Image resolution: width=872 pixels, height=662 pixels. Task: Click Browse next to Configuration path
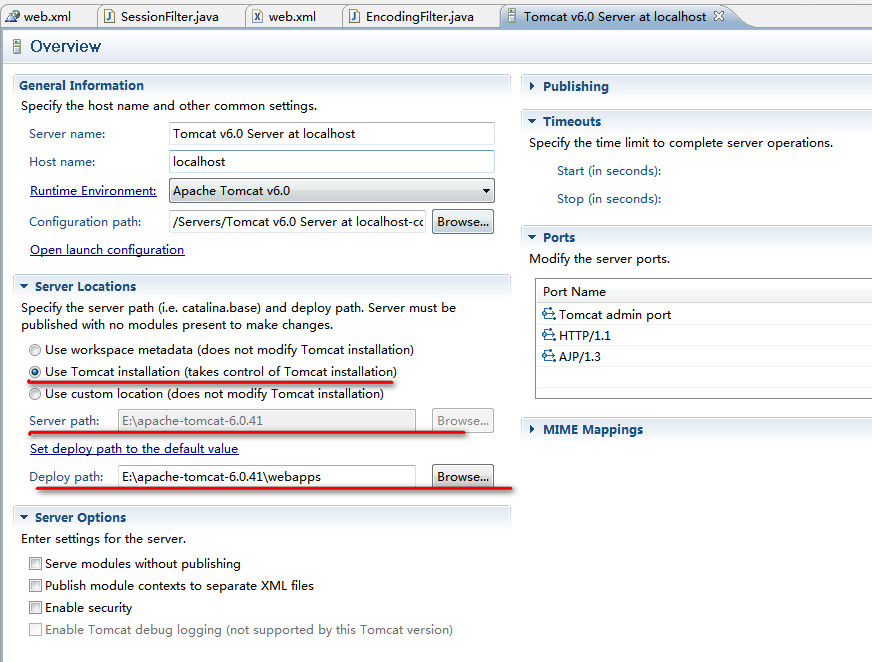[x=463, y=221]
